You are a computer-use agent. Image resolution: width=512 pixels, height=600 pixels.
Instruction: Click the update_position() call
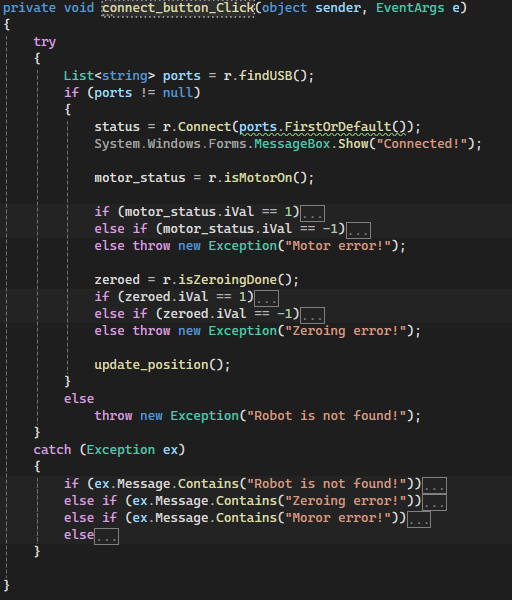point(162,365)
